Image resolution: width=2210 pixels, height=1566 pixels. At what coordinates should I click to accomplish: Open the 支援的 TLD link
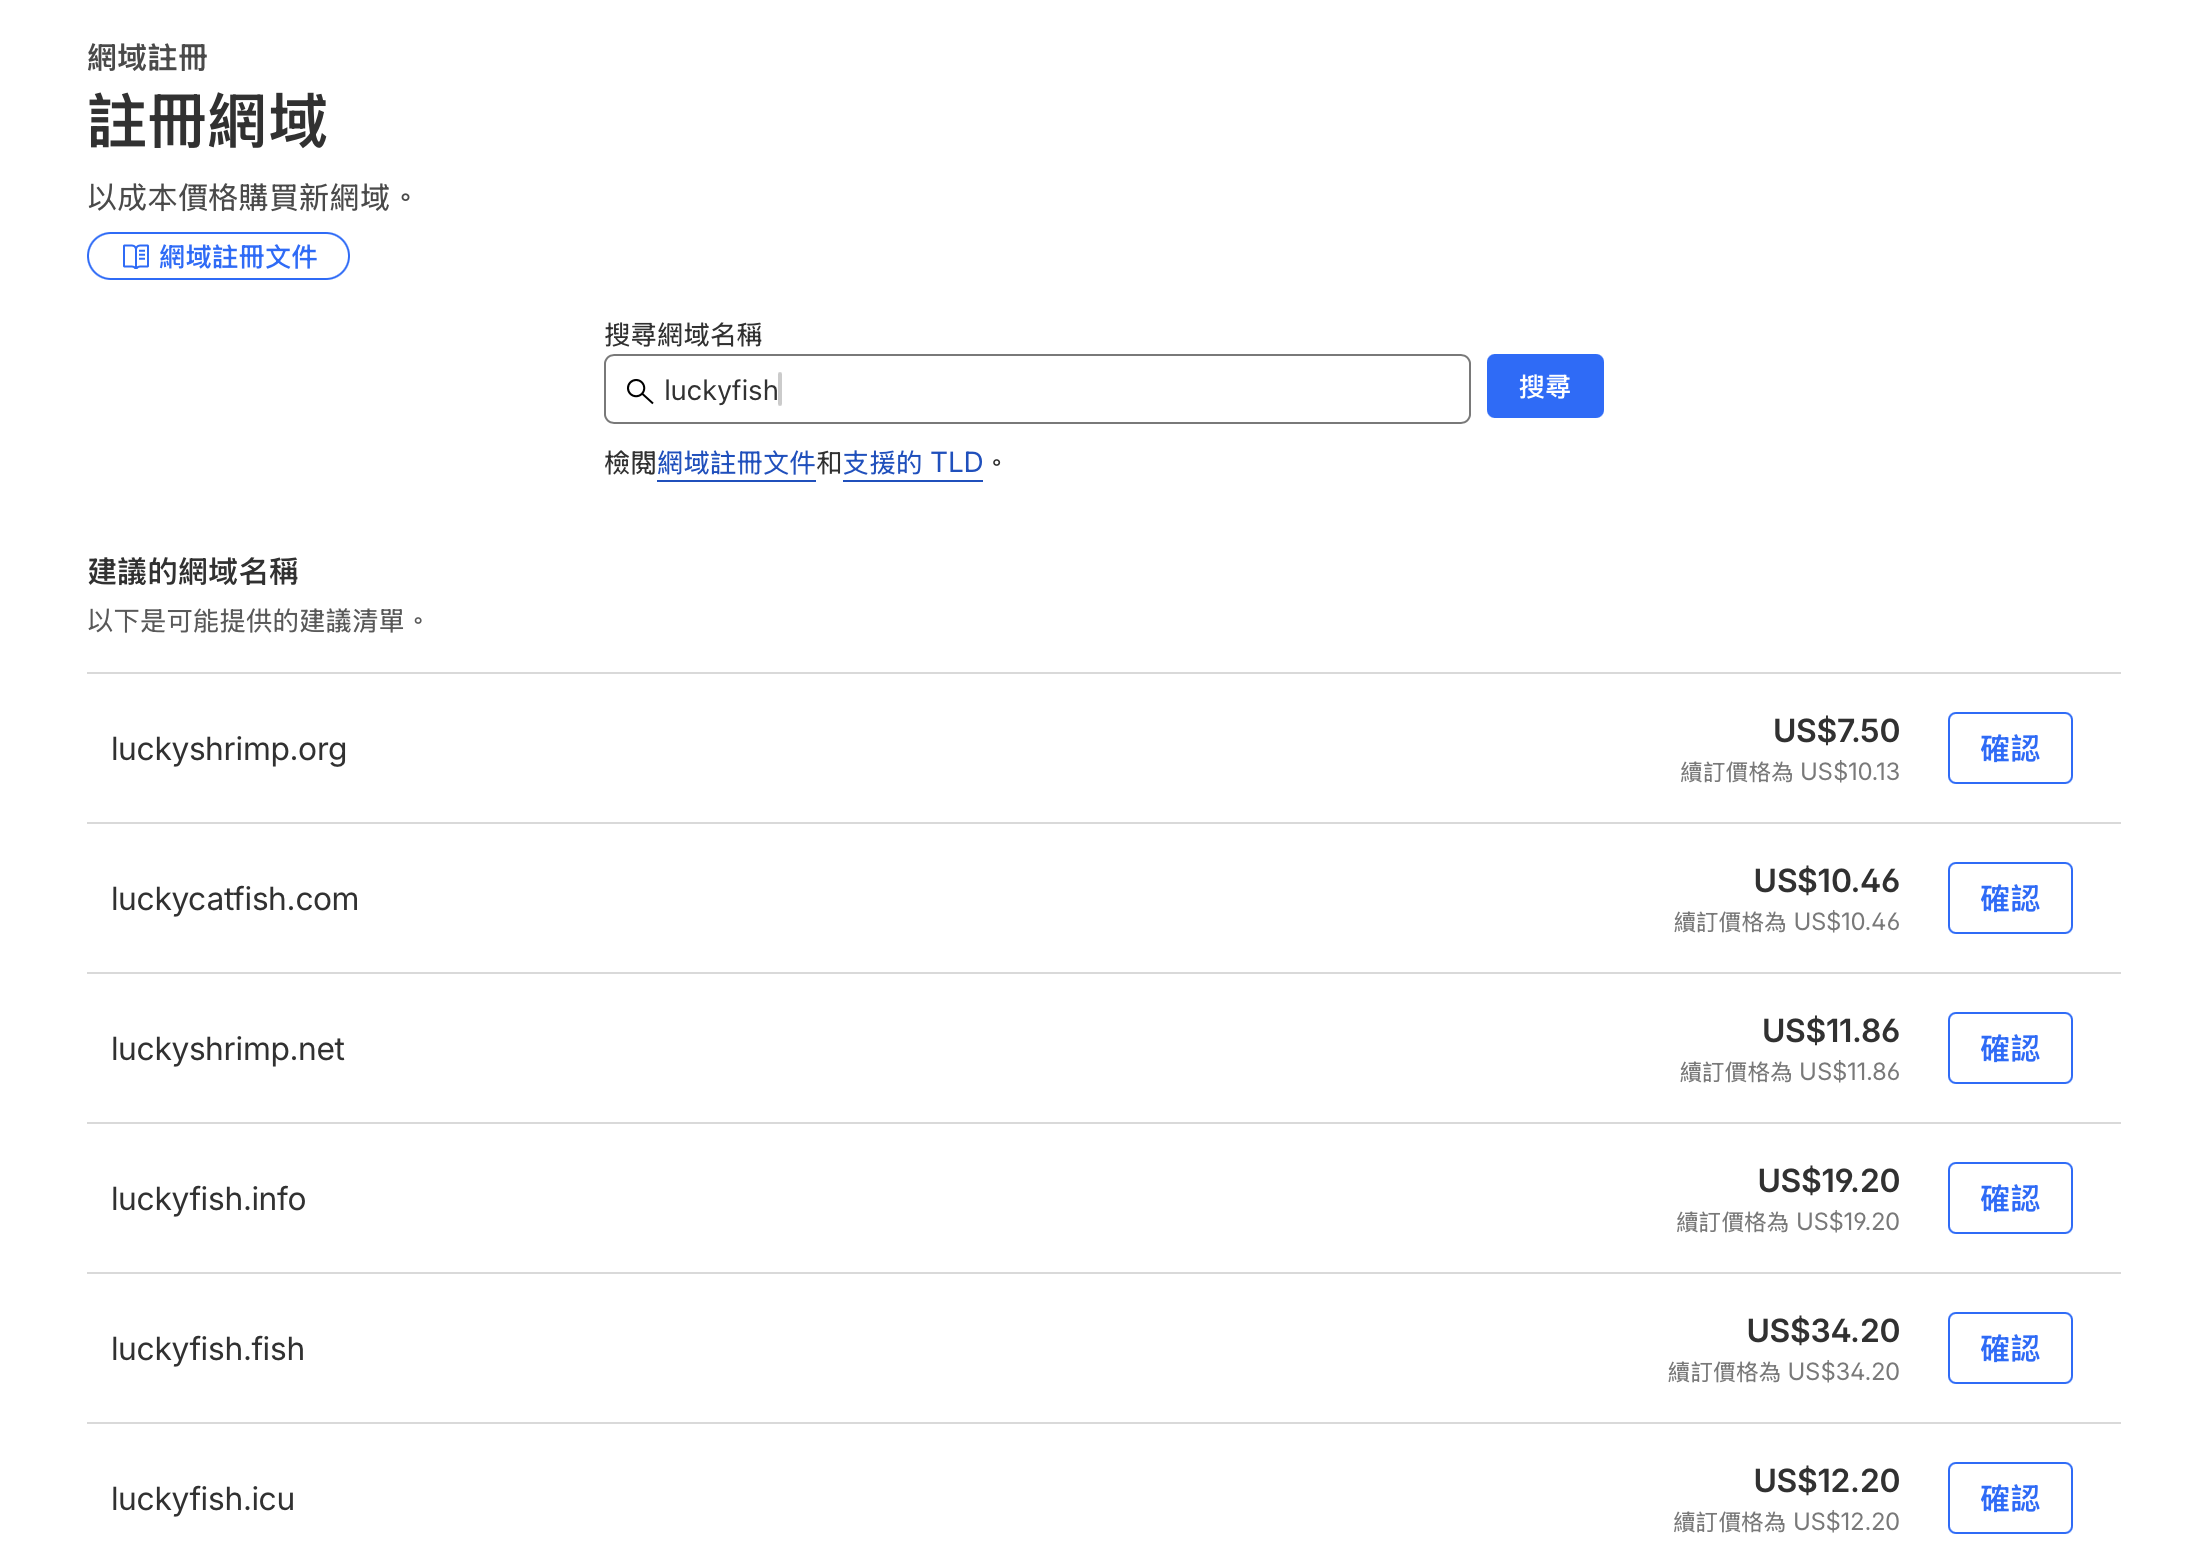click(x=912, y=463)
